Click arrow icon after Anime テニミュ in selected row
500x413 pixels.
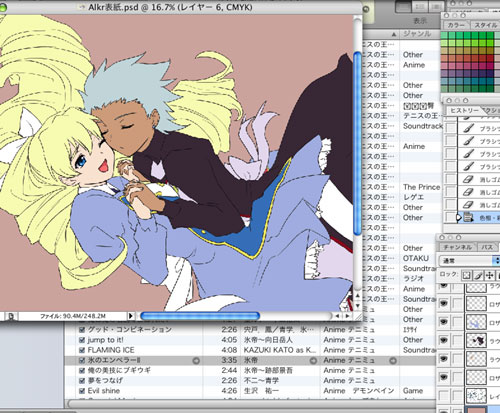tap(393, 360)
